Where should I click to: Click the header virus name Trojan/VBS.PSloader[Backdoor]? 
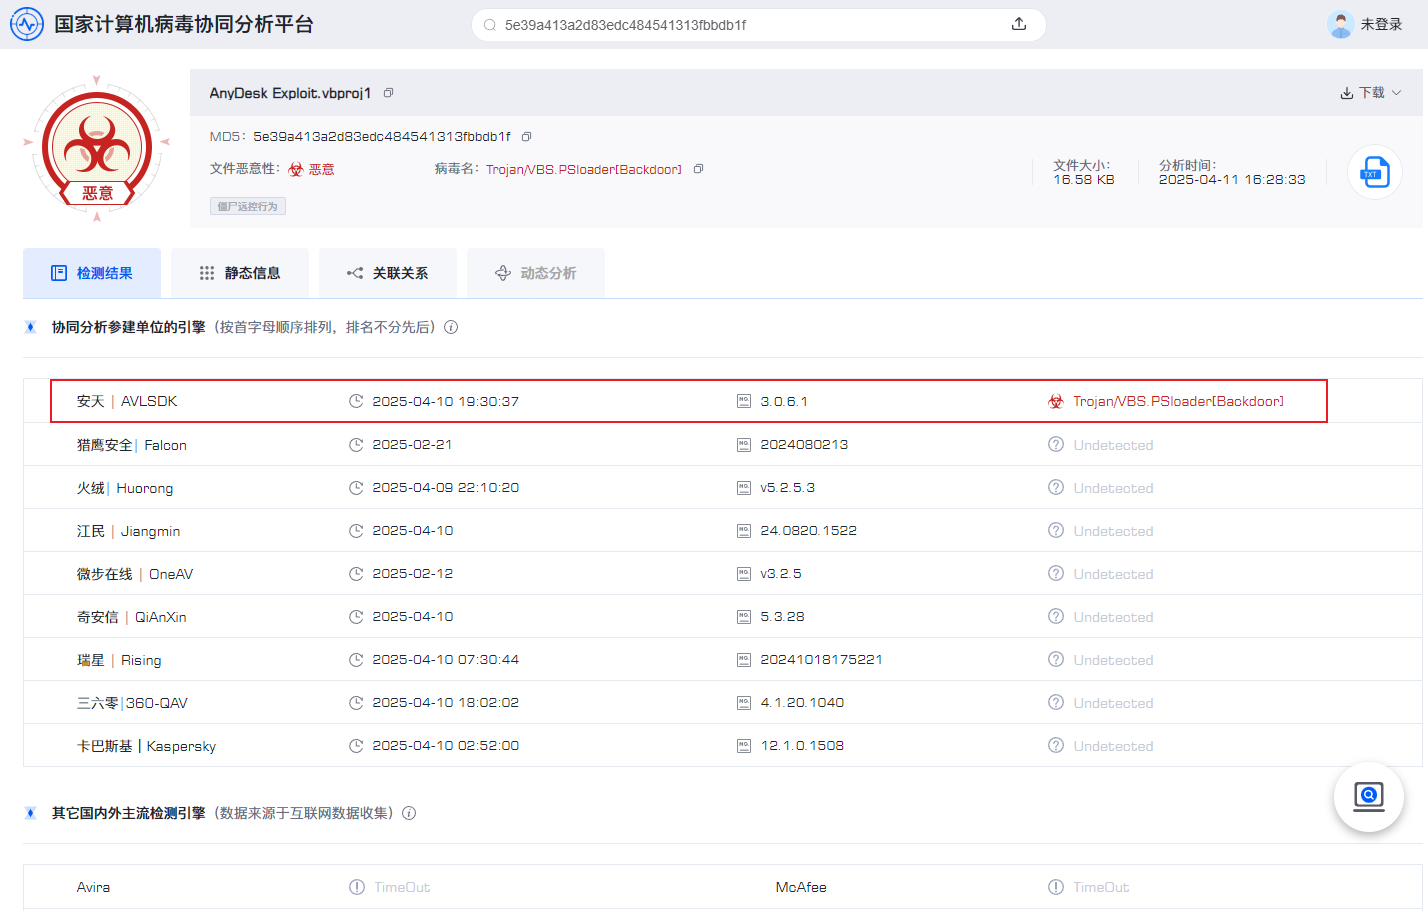click(x=584, y=170)
